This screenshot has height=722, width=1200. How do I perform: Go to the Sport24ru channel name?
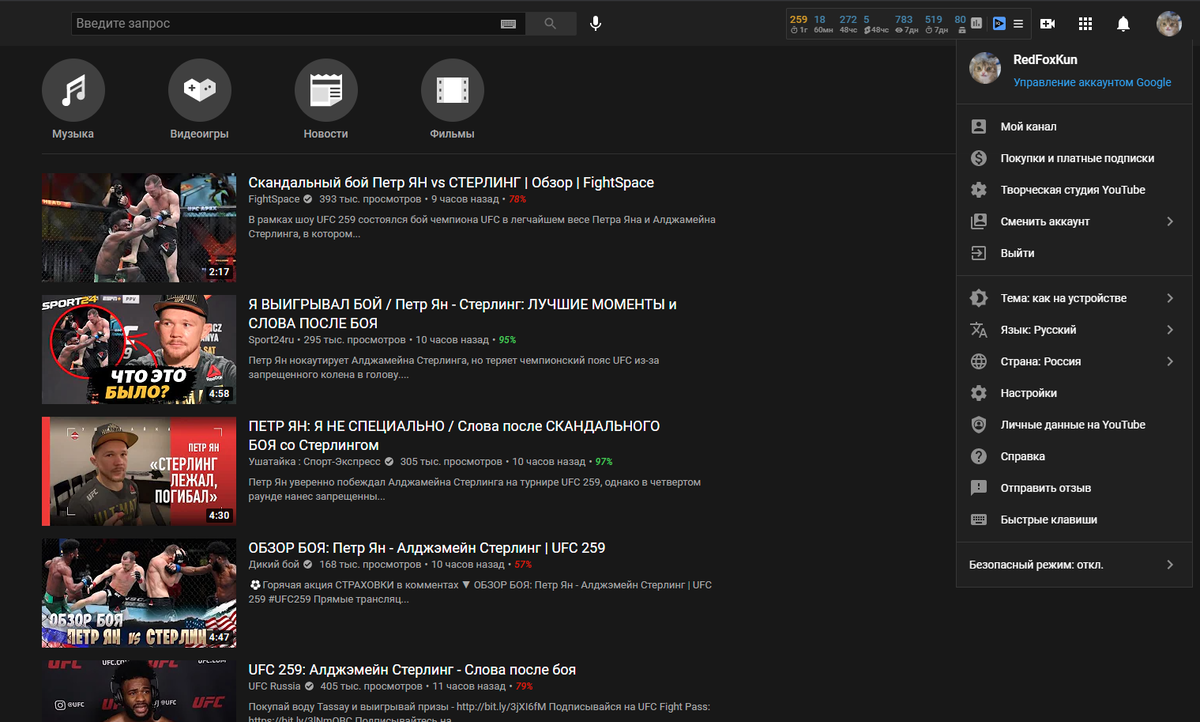[272, 340]
